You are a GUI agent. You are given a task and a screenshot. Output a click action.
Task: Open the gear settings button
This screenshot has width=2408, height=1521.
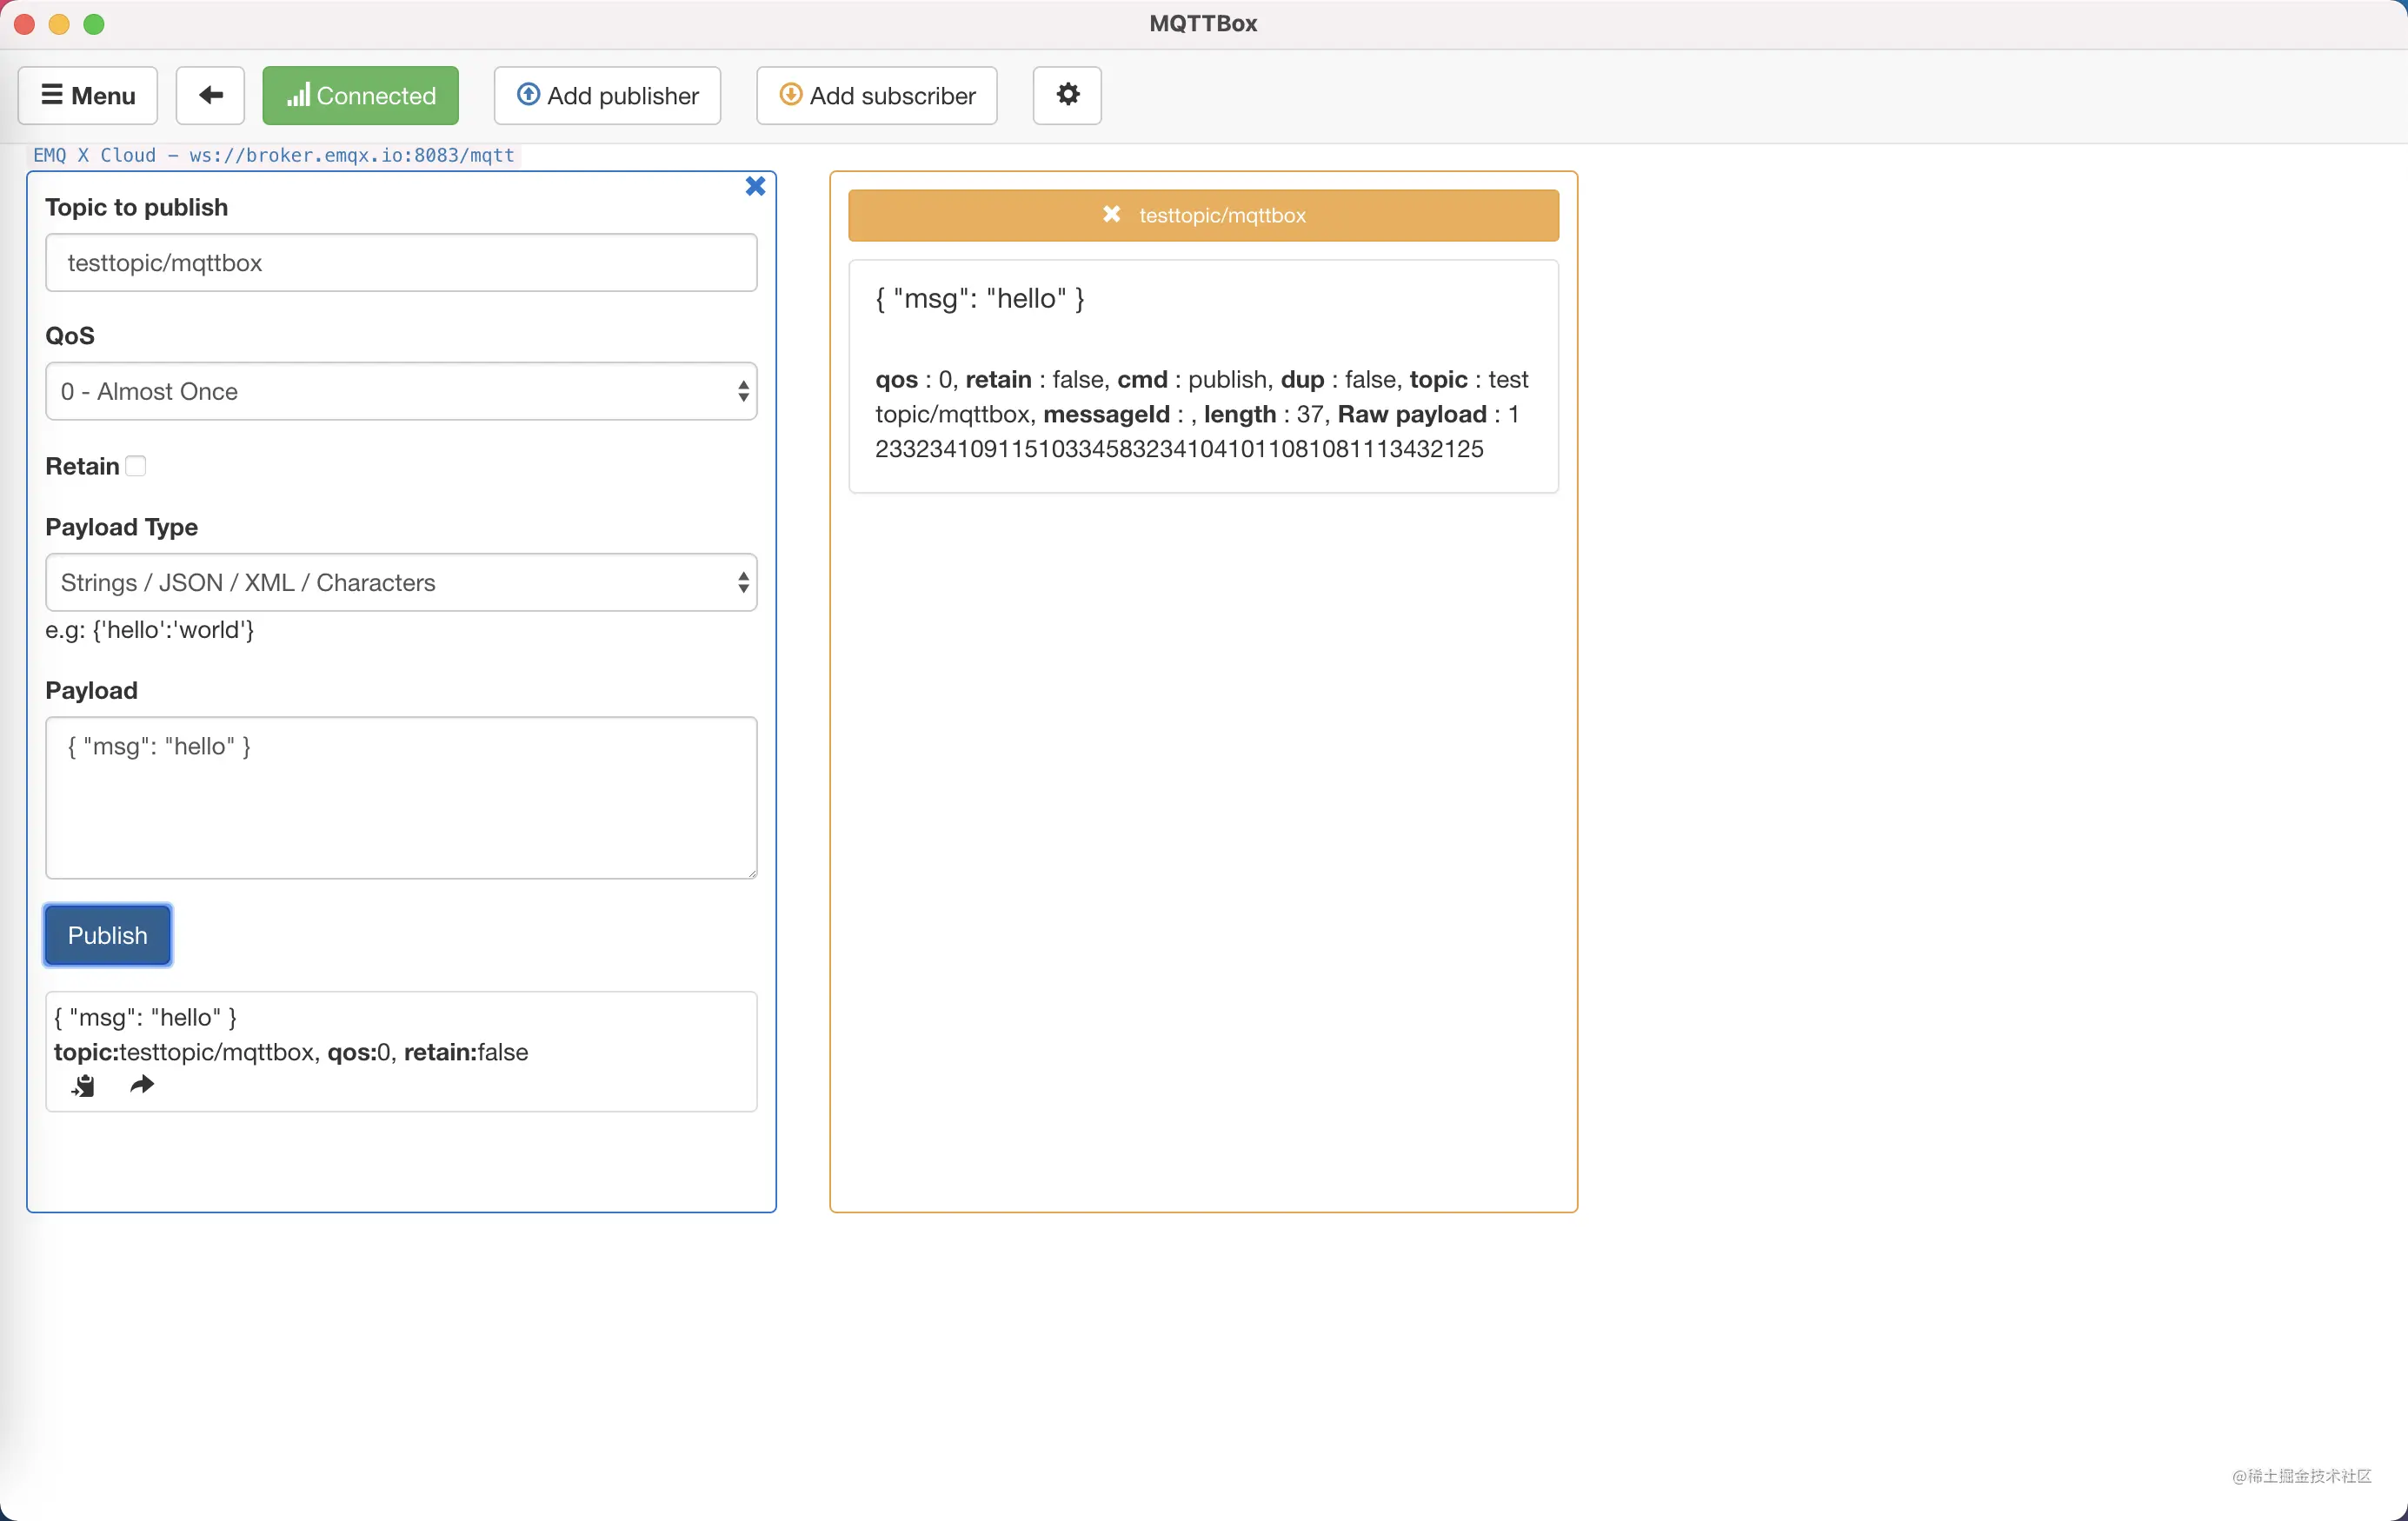tap(1067, 95)
